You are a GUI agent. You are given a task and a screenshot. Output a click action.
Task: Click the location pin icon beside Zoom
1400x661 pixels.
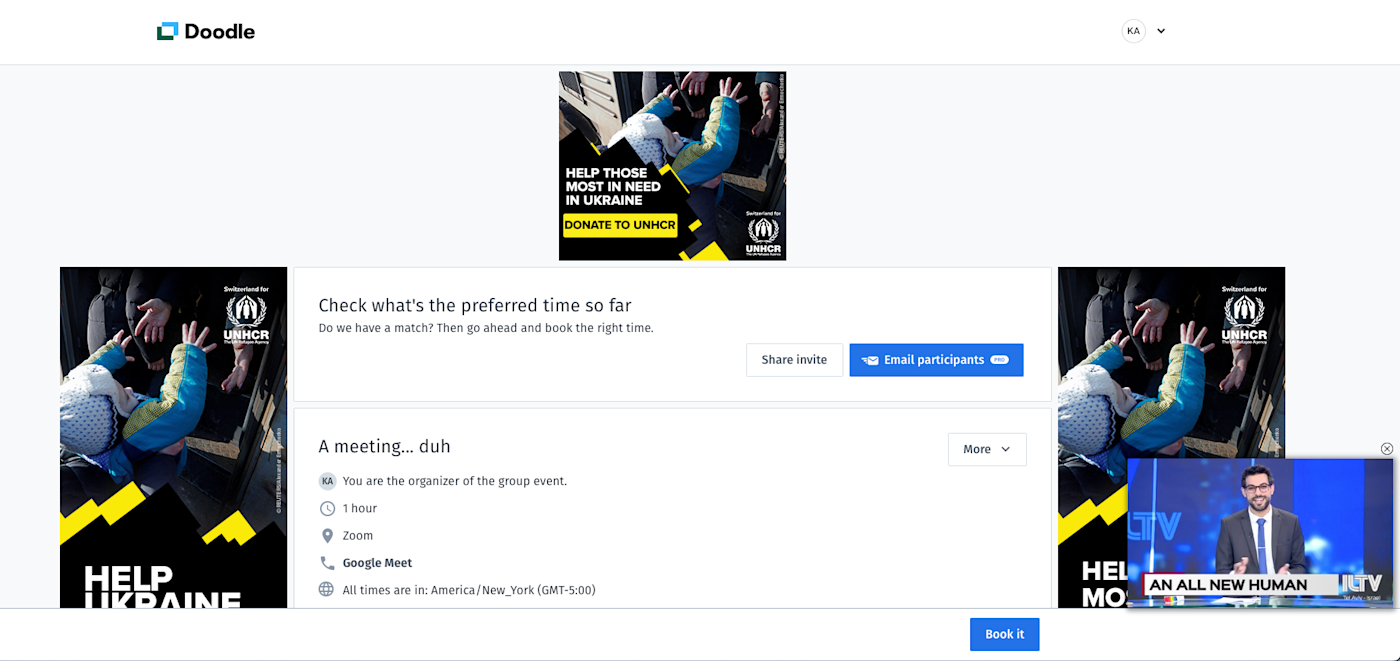[327, 536]
